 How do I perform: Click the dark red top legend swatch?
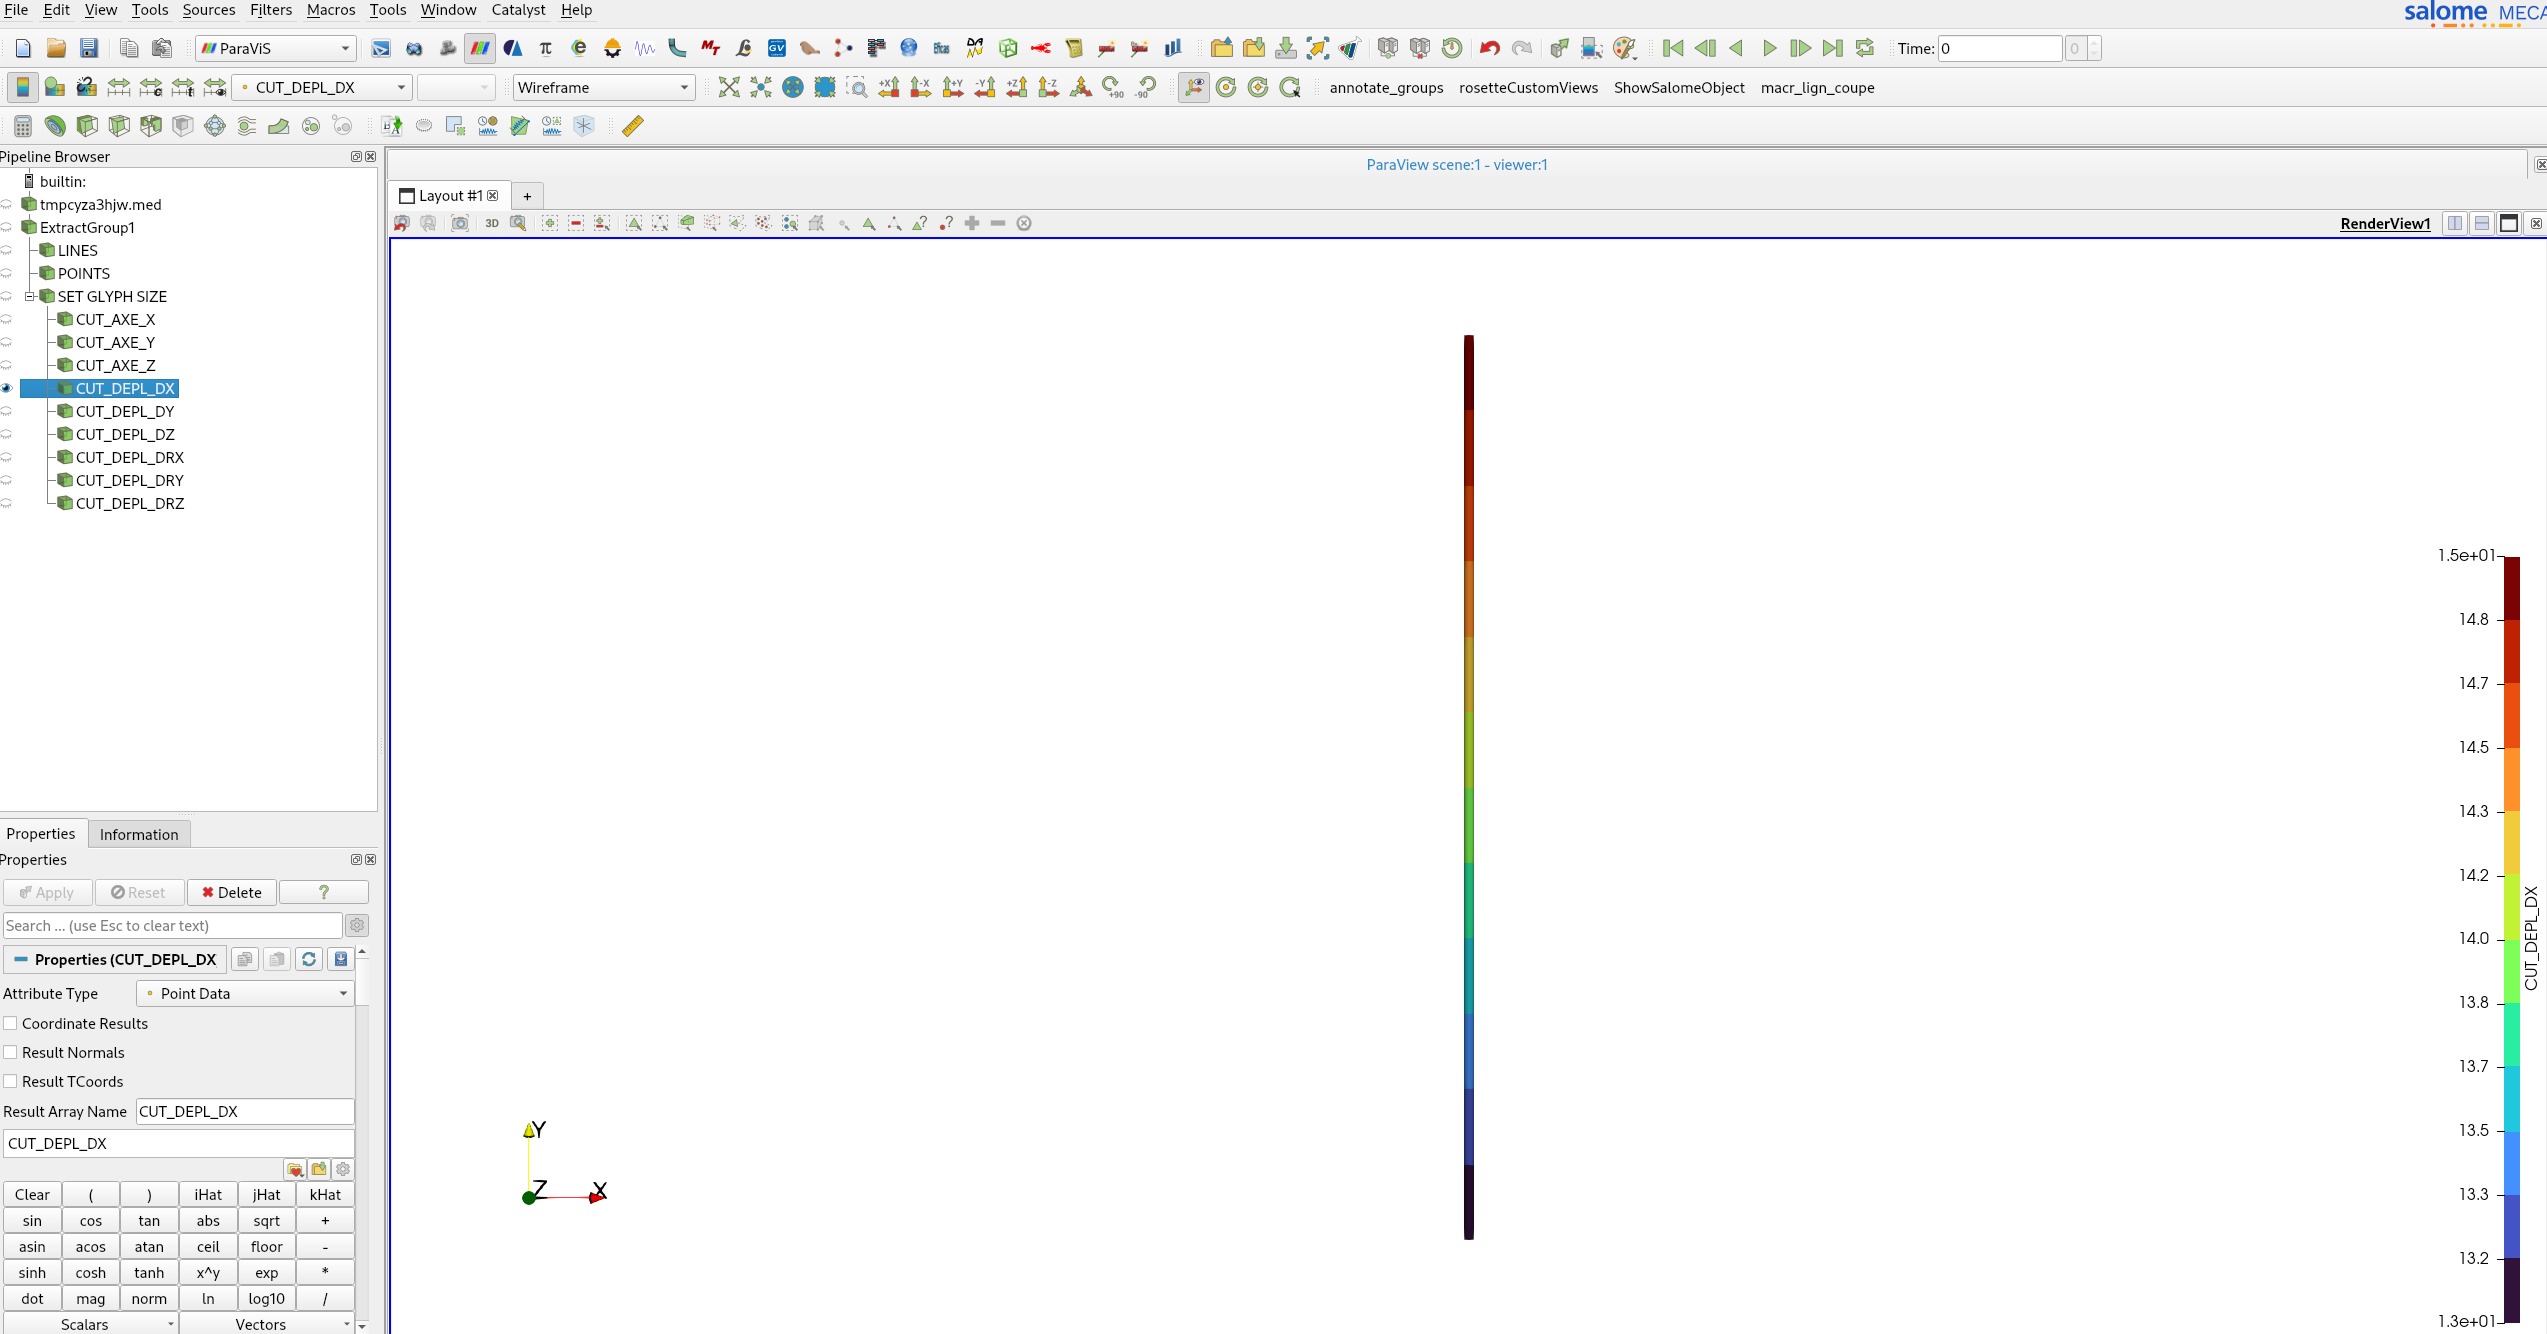[2511, 587]
